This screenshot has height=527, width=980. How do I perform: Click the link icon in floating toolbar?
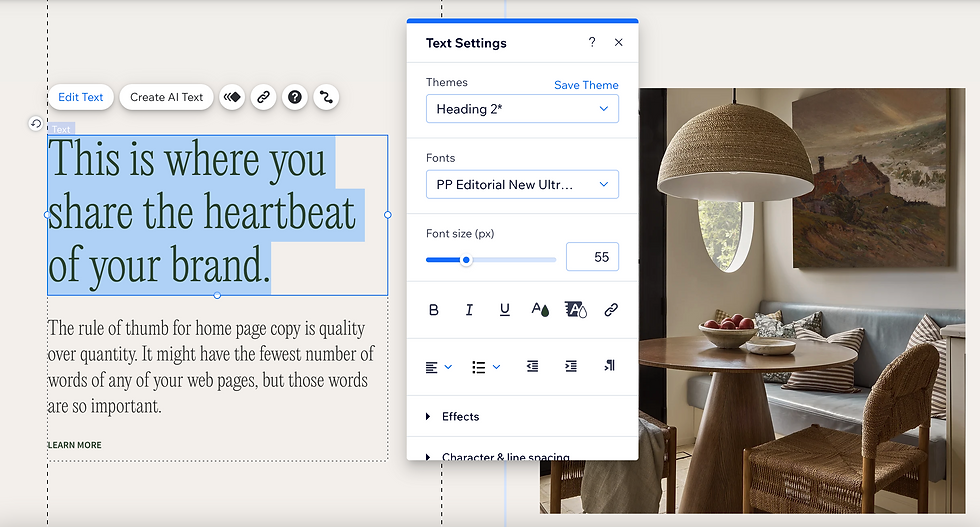coord(264,97)
